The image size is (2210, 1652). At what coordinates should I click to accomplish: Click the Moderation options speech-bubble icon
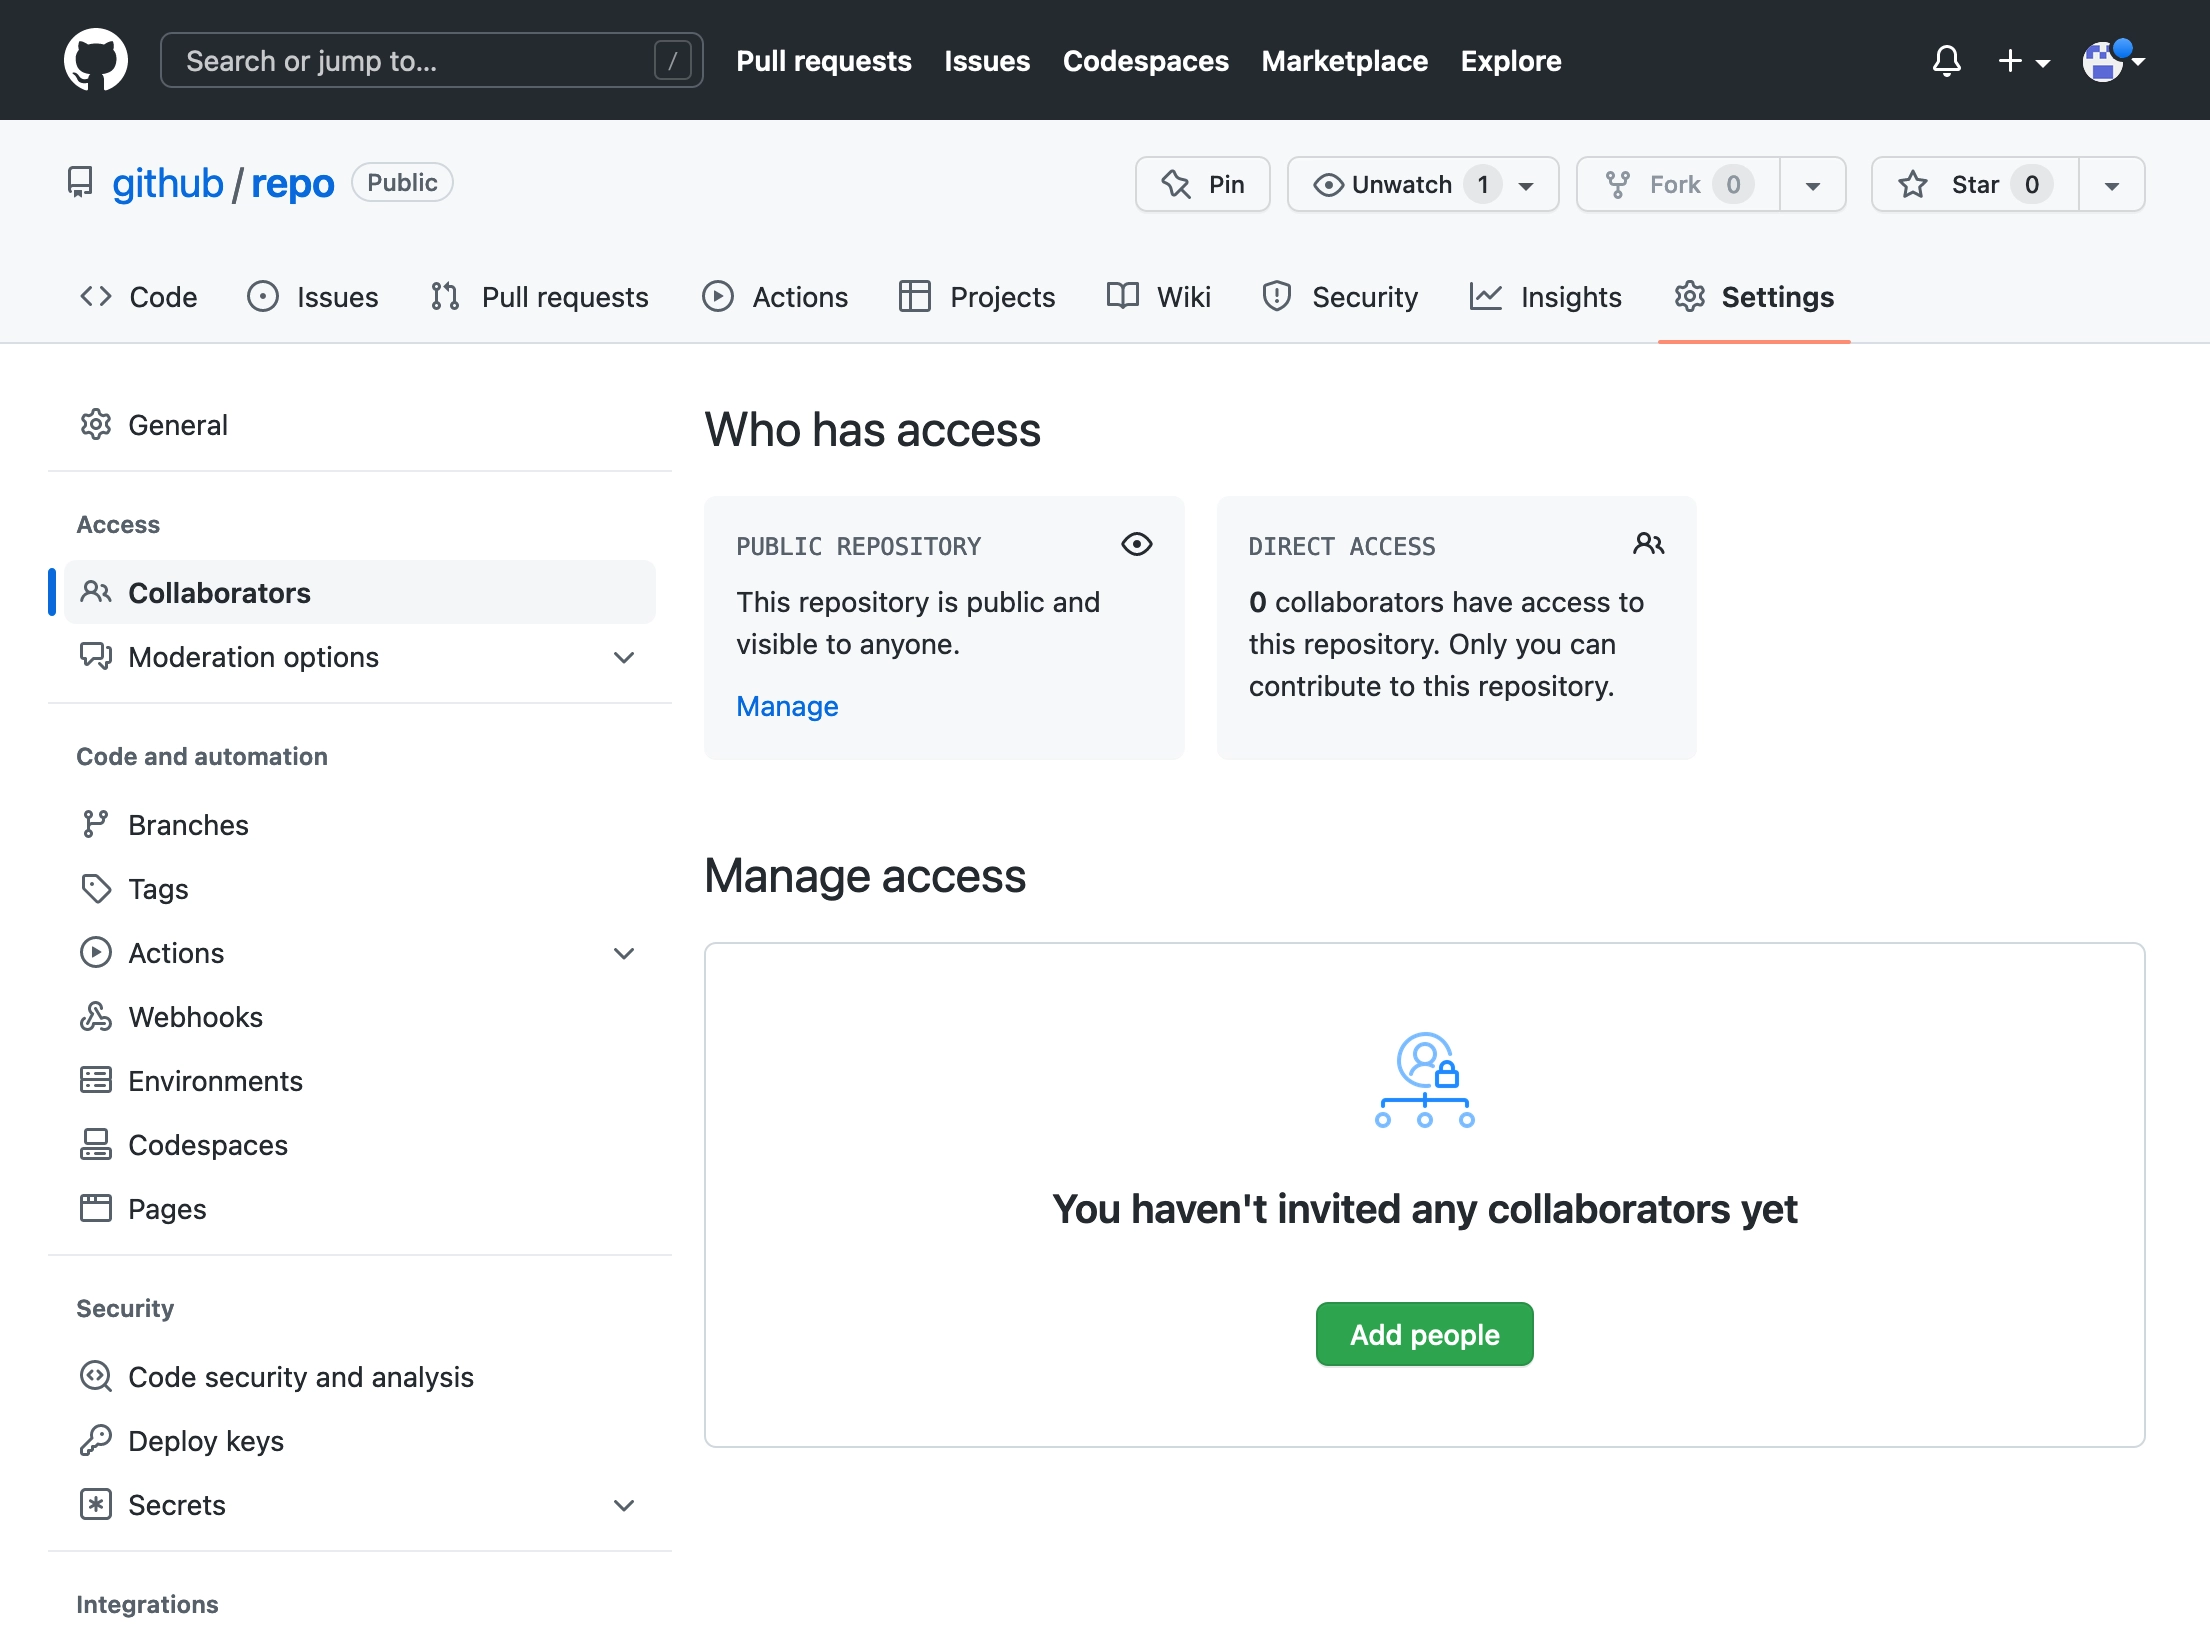click(x=96, y=657)
